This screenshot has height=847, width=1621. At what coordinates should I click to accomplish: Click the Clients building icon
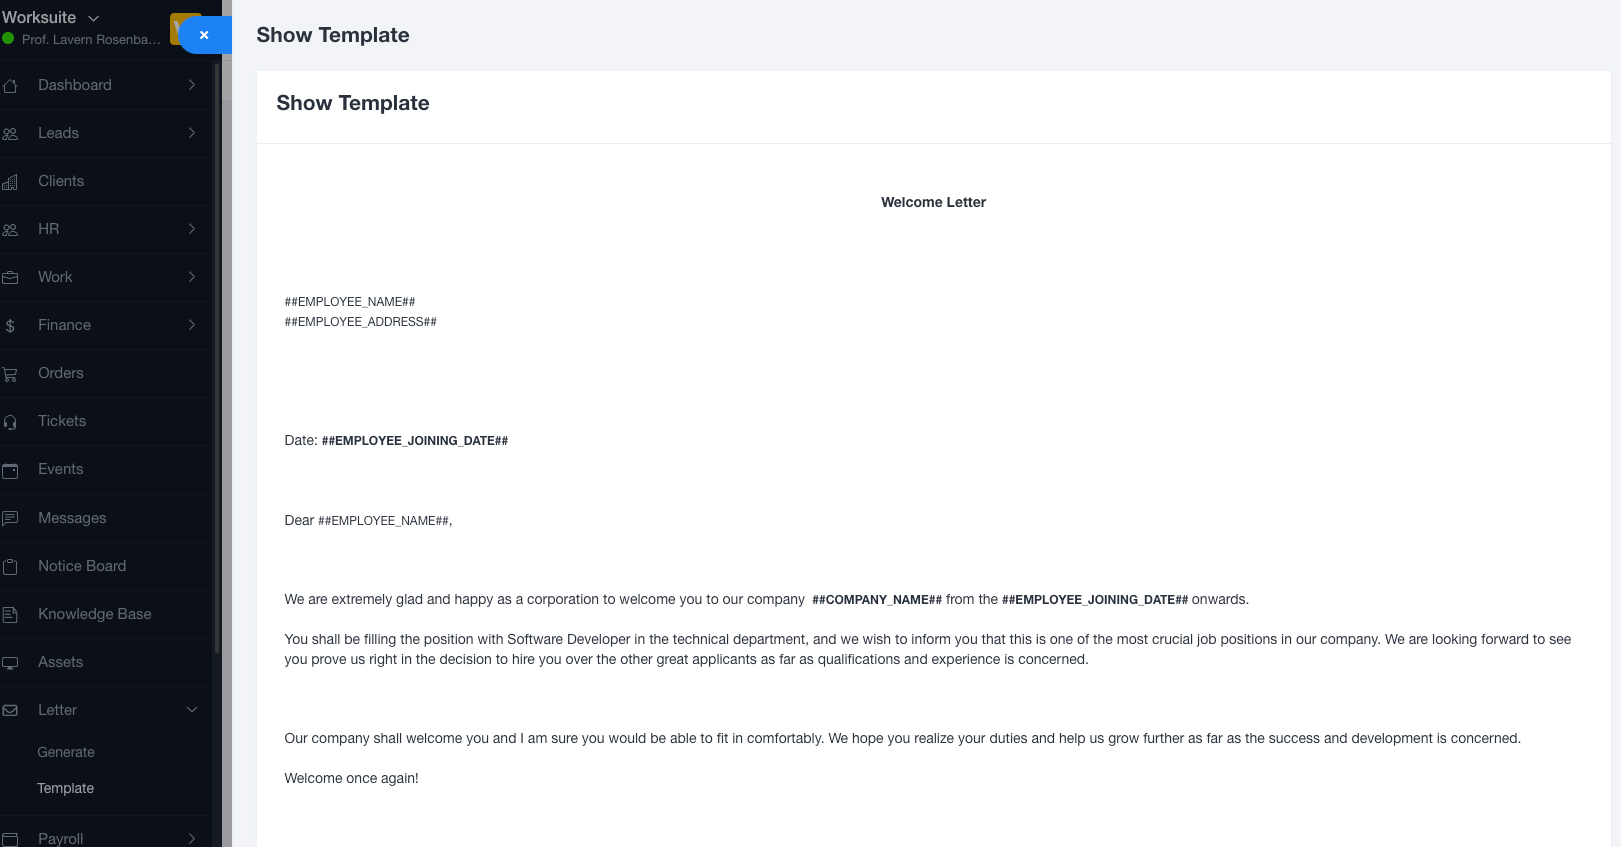[x=10, y=182]
